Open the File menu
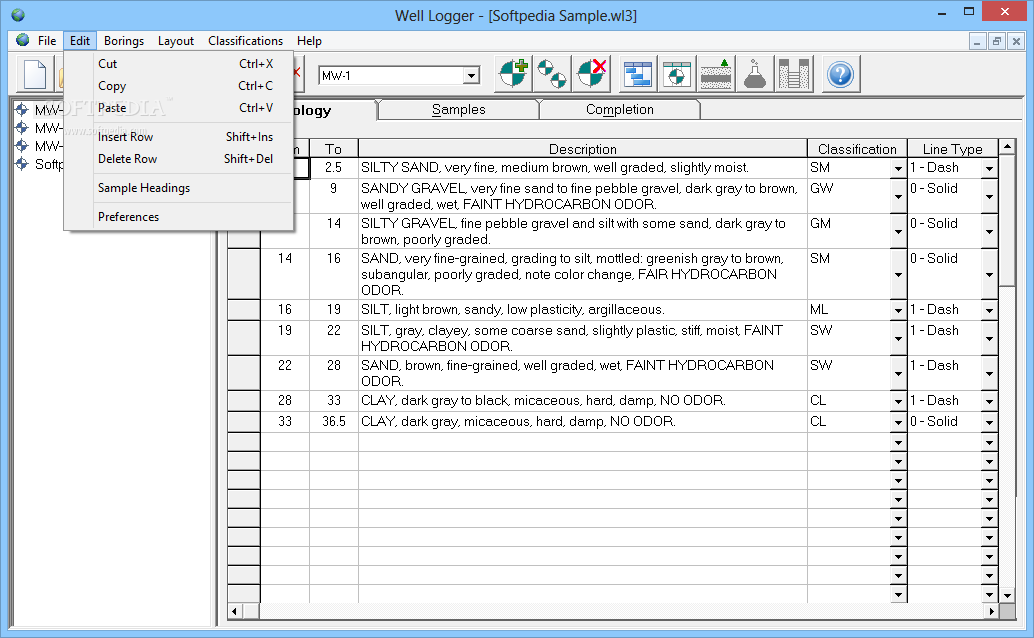Screen dimensions: 1034x638 (x=47, y=40)
